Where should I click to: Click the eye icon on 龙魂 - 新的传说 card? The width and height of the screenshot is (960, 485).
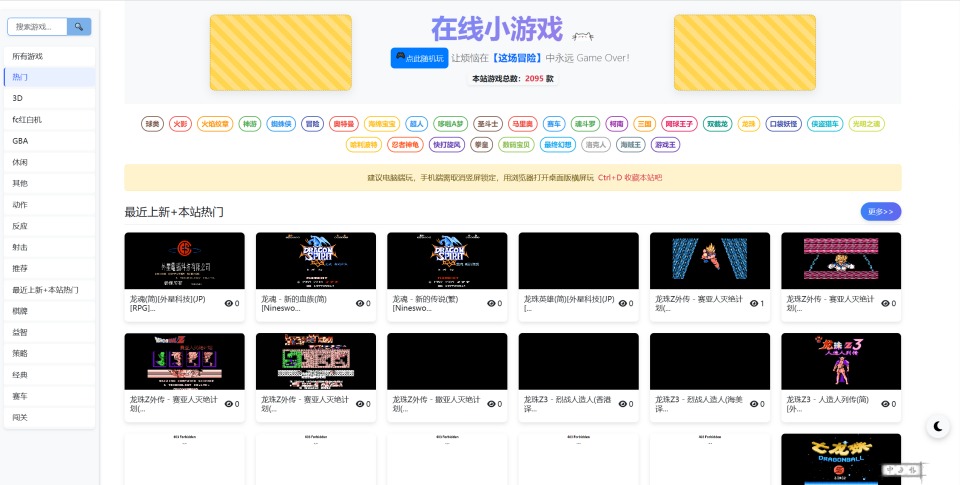(491, 303)
